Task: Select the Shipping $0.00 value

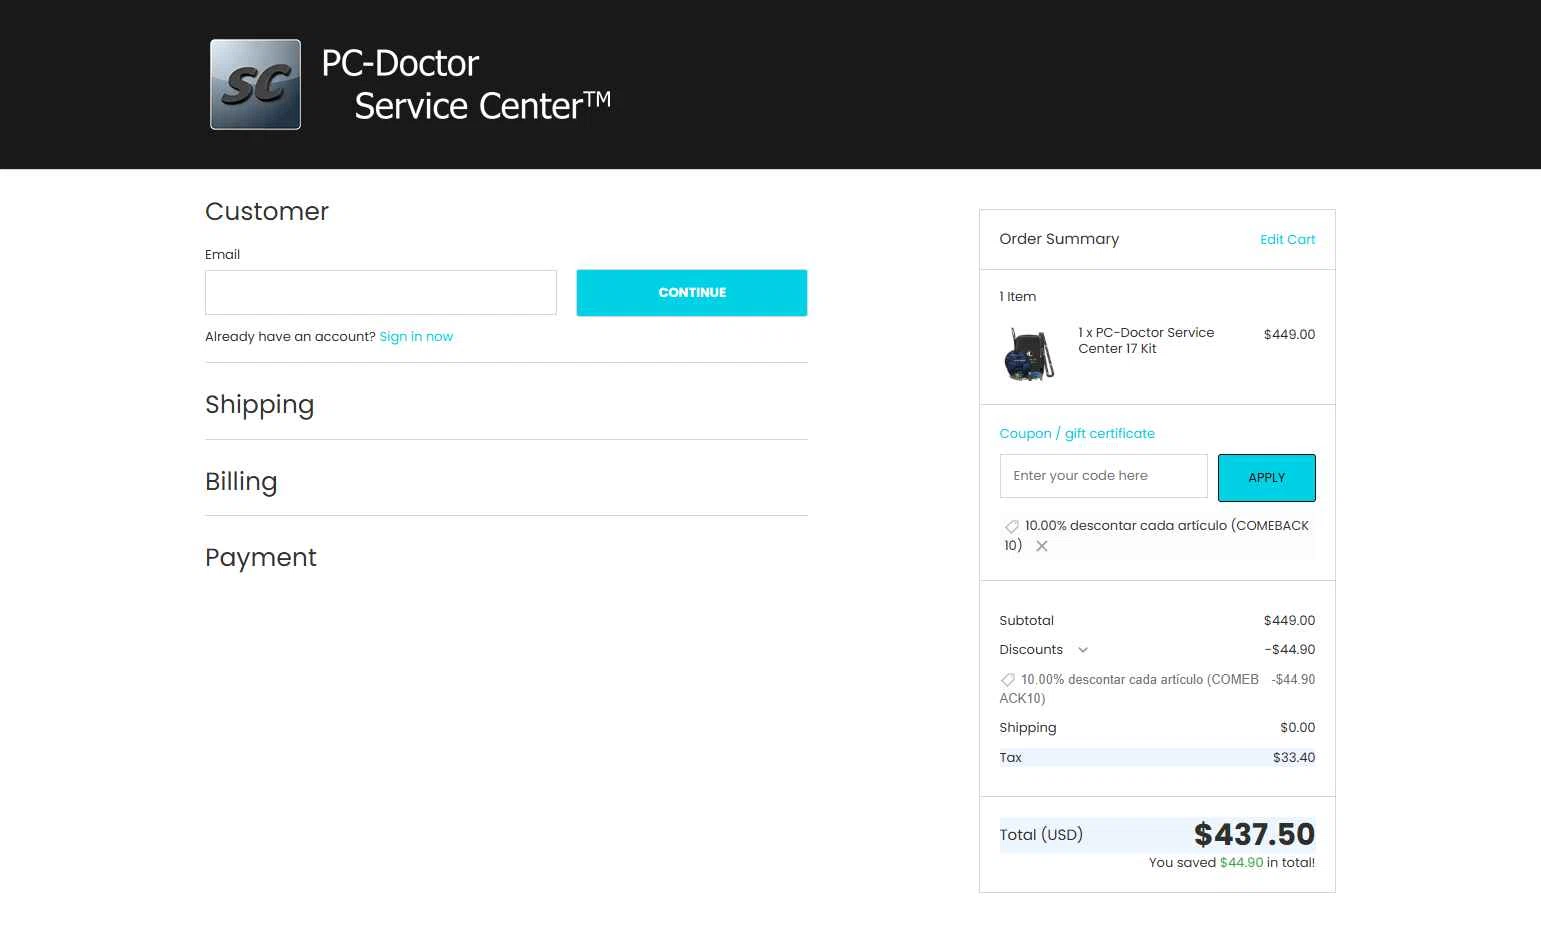Action: (1297, 727)
